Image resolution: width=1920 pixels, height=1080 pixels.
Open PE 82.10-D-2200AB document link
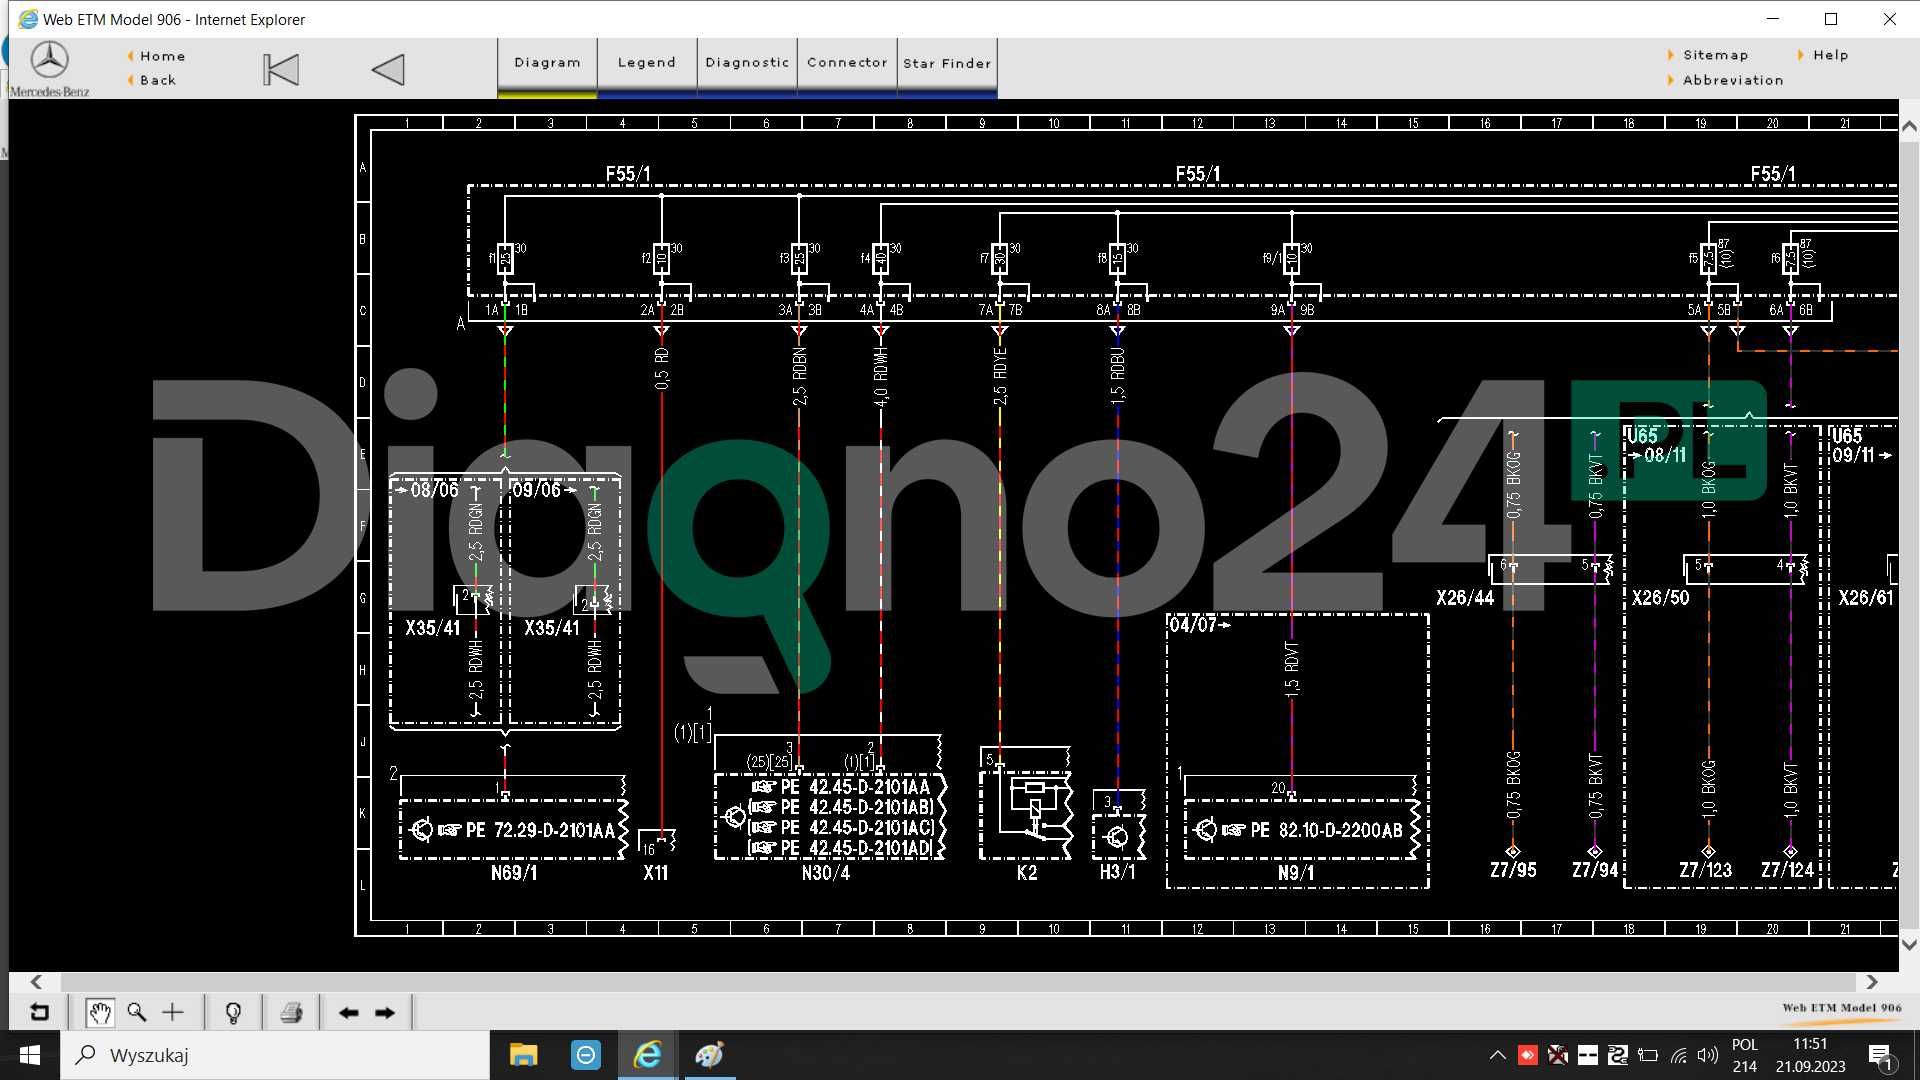(1312, 830)
